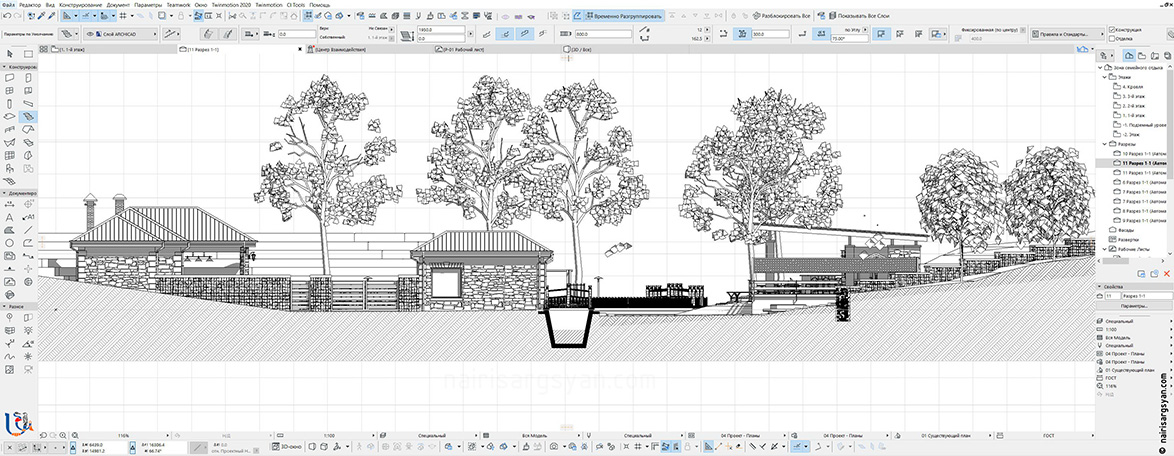Select the Wall tool in toolbox
The width and height of the screenshot is (1174, 456).
tap(10, 77)
